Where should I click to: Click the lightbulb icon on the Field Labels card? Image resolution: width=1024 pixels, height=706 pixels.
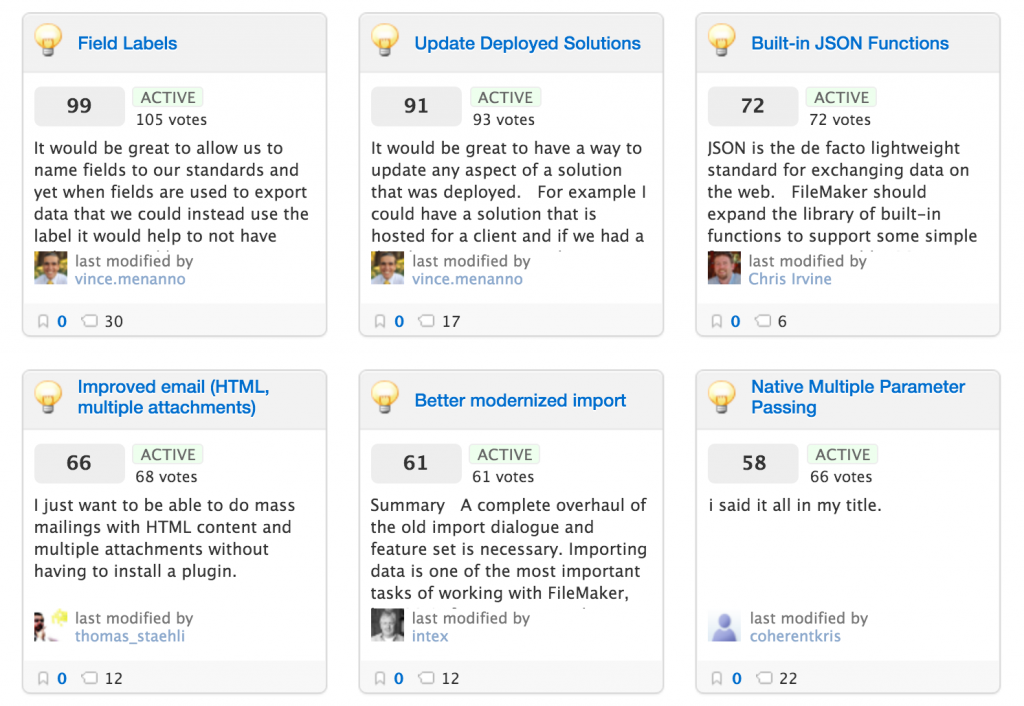coord(47,42)
